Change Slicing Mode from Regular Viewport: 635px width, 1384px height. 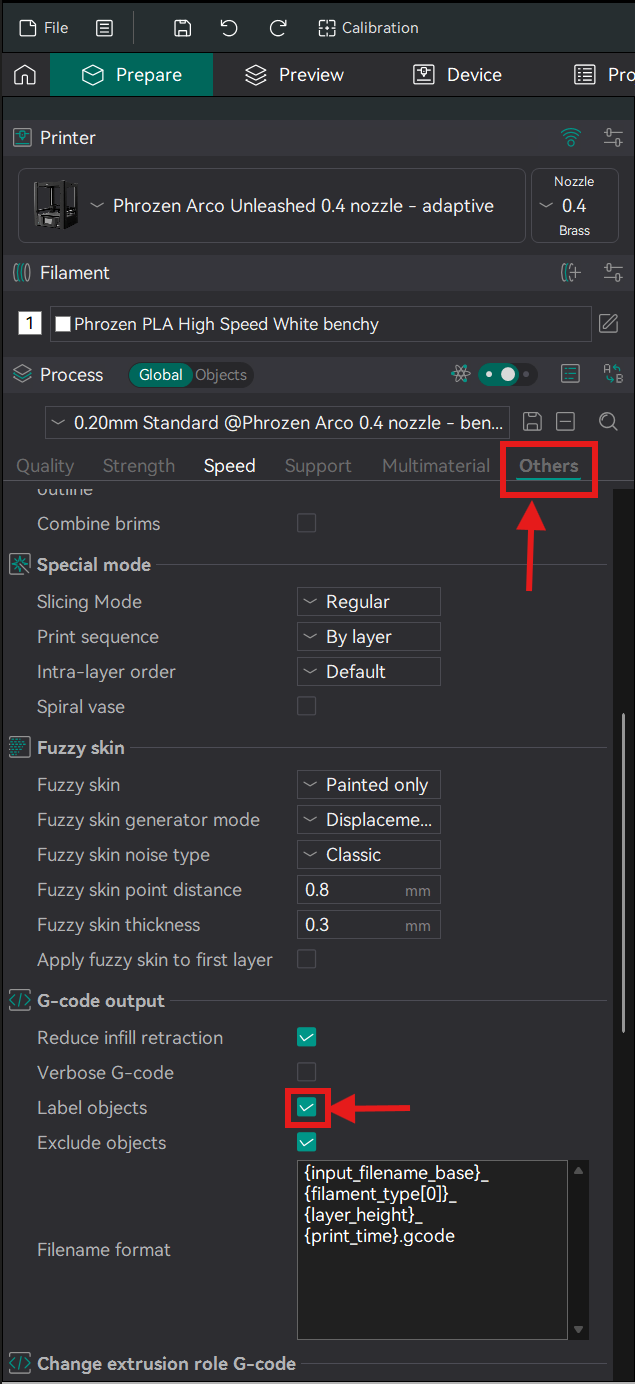tap(369, 602)
